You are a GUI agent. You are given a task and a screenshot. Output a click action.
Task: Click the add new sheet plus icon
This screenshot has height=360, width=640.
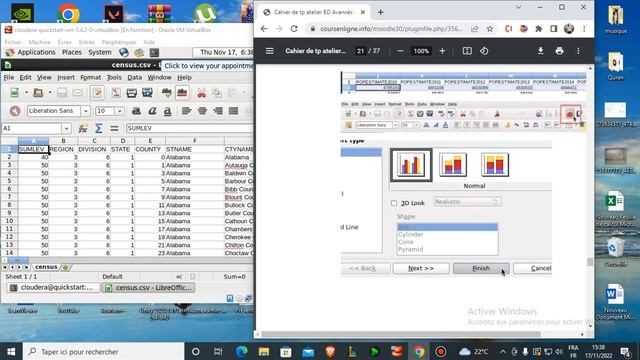point(66,267)
